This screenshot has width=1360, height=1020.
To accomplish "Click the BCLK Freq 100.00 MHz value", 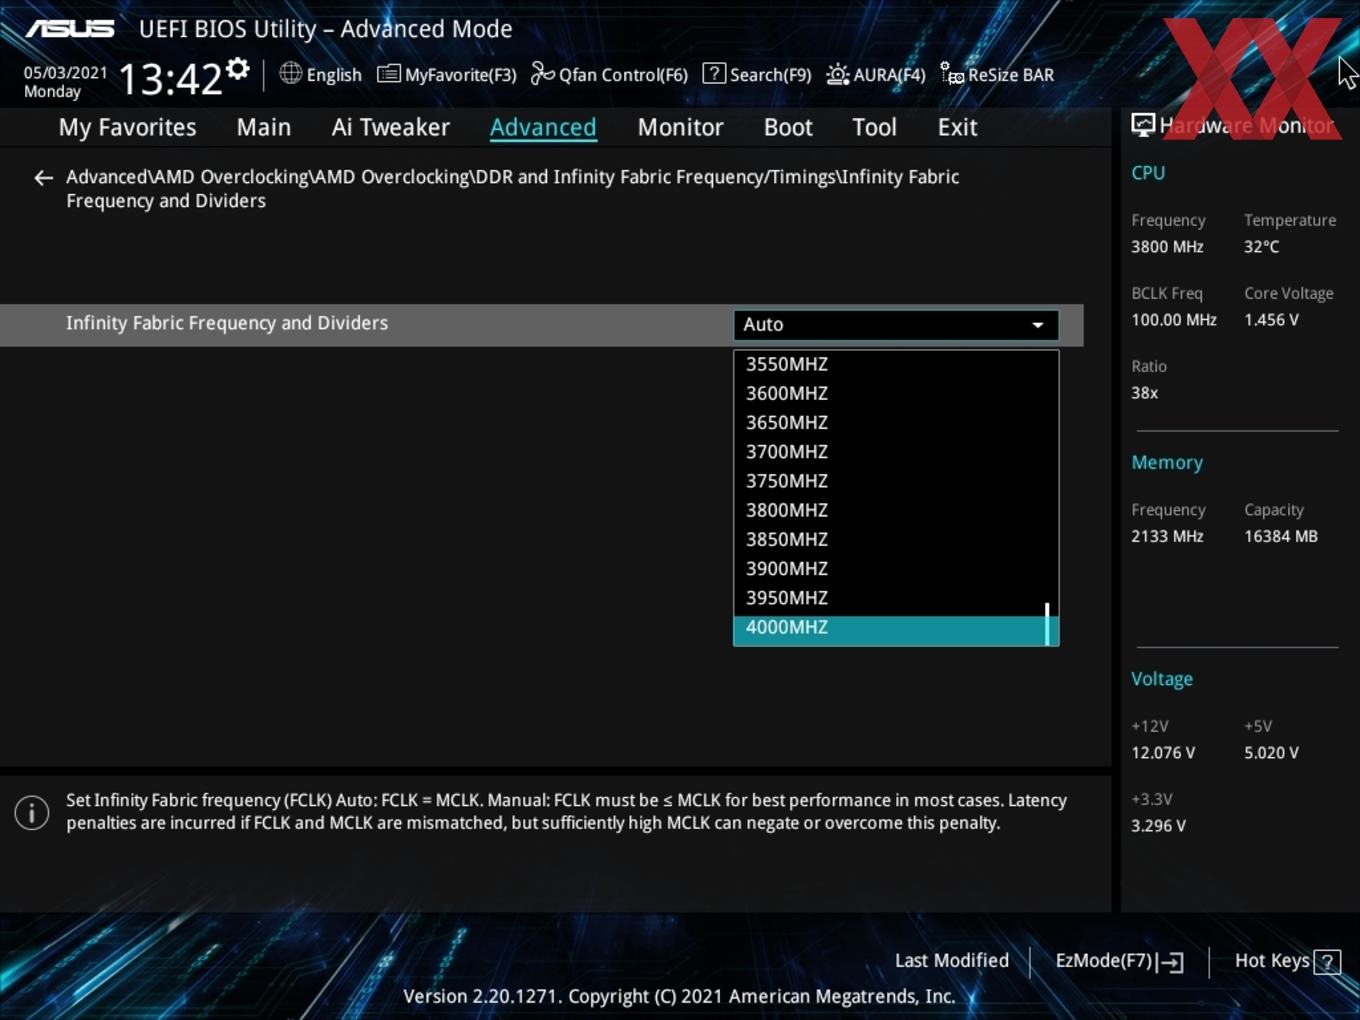I will (1174, 320).
